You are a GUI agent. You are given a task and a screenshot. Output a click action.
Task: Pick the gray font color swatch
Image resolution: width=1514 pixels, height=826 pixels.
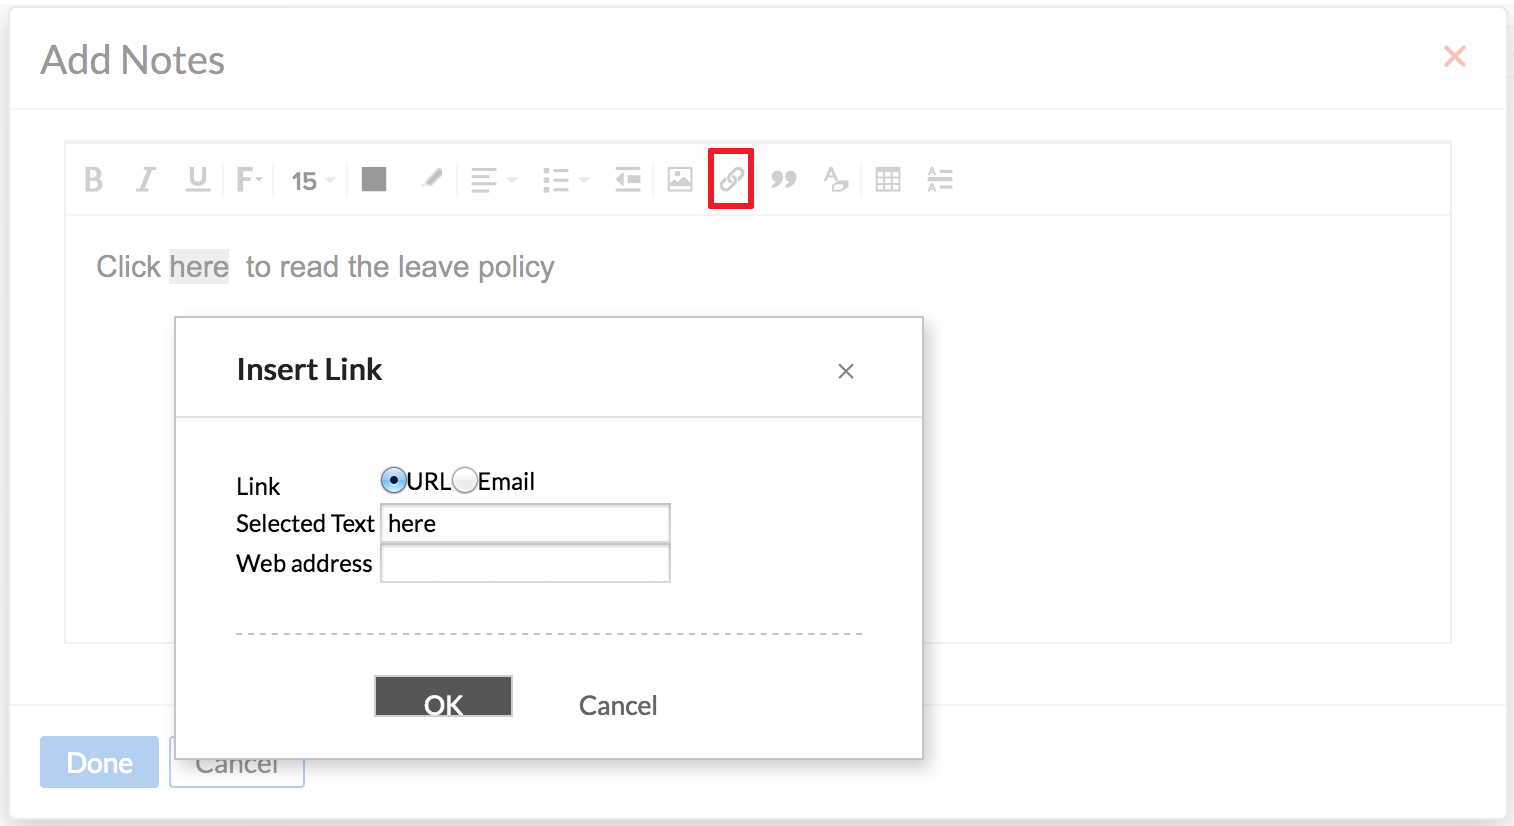[374, 179]
